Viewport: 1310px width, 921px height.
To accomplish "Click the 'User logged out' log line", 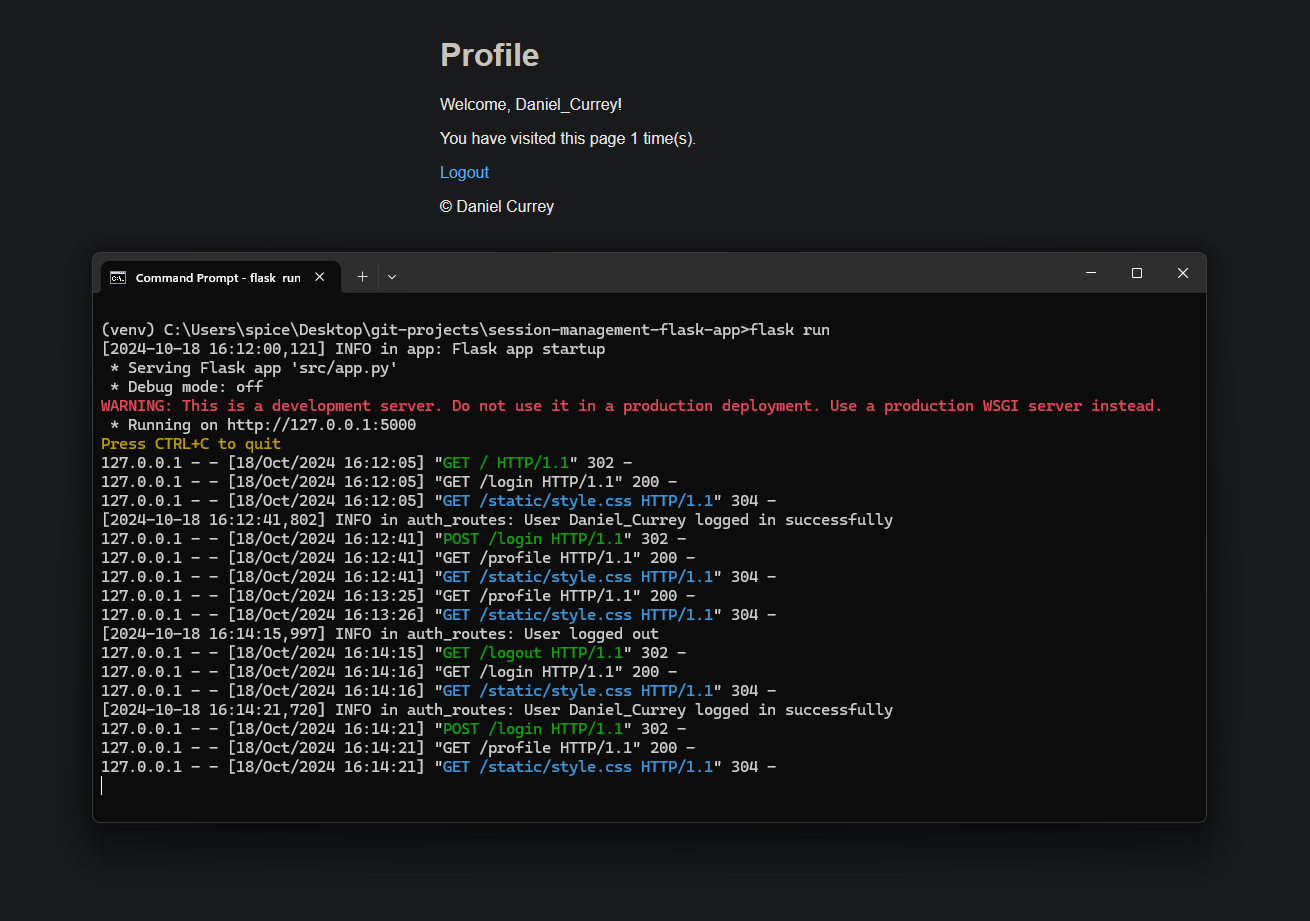I will click(380, 634).
